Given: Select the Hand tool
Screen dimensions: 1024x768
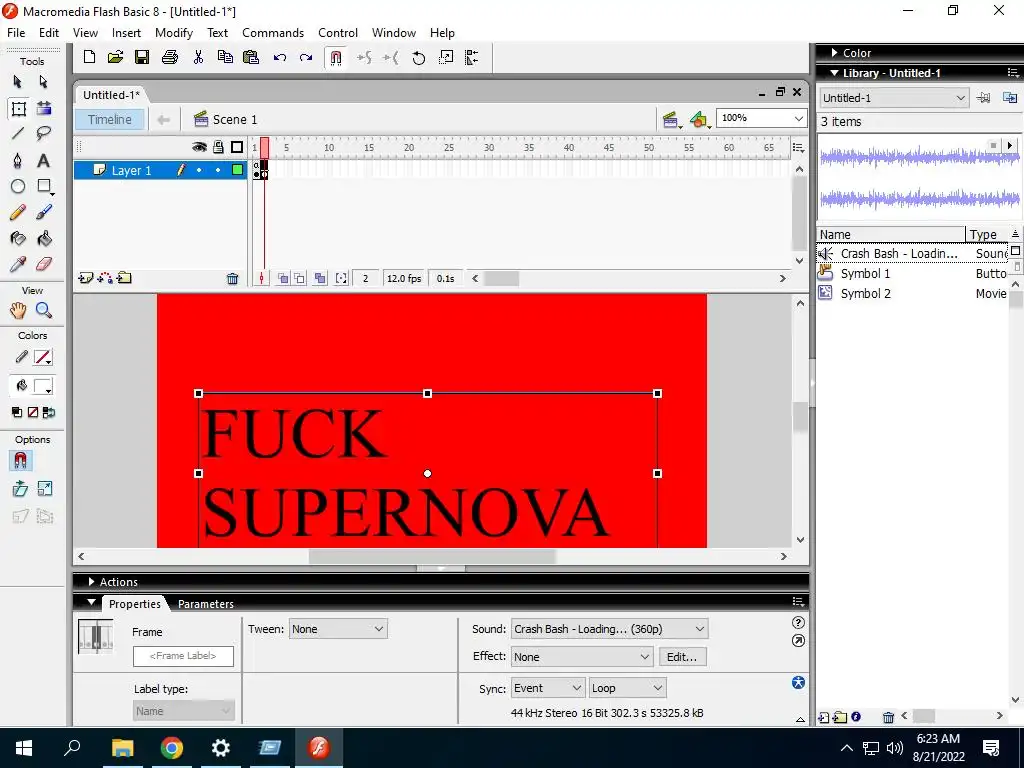Looking at the screenshot, I should (18, 310).
